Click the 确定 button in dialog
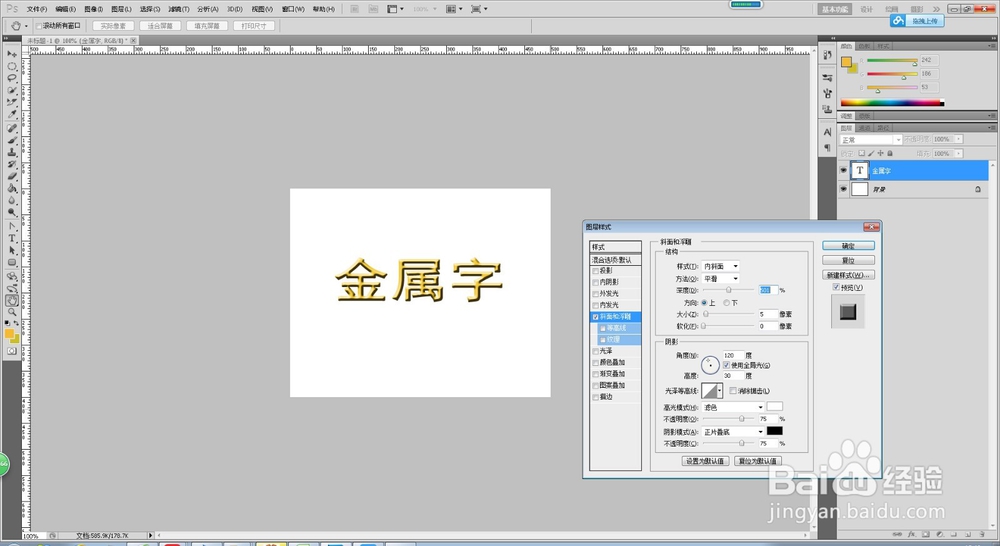1000x546 pixels. point(848,246)
